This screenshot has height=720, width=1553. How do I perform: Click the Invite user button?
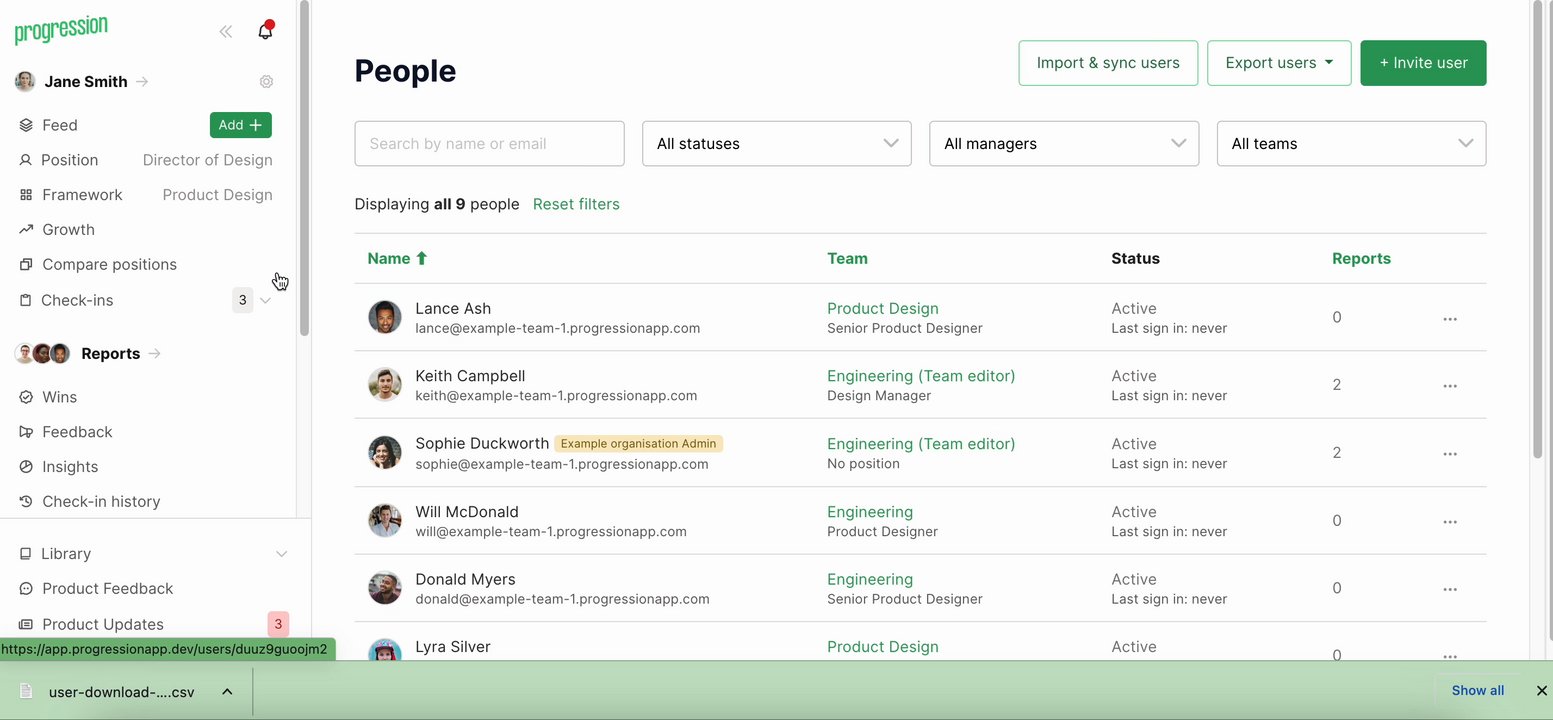click(x=1422, y=63)
